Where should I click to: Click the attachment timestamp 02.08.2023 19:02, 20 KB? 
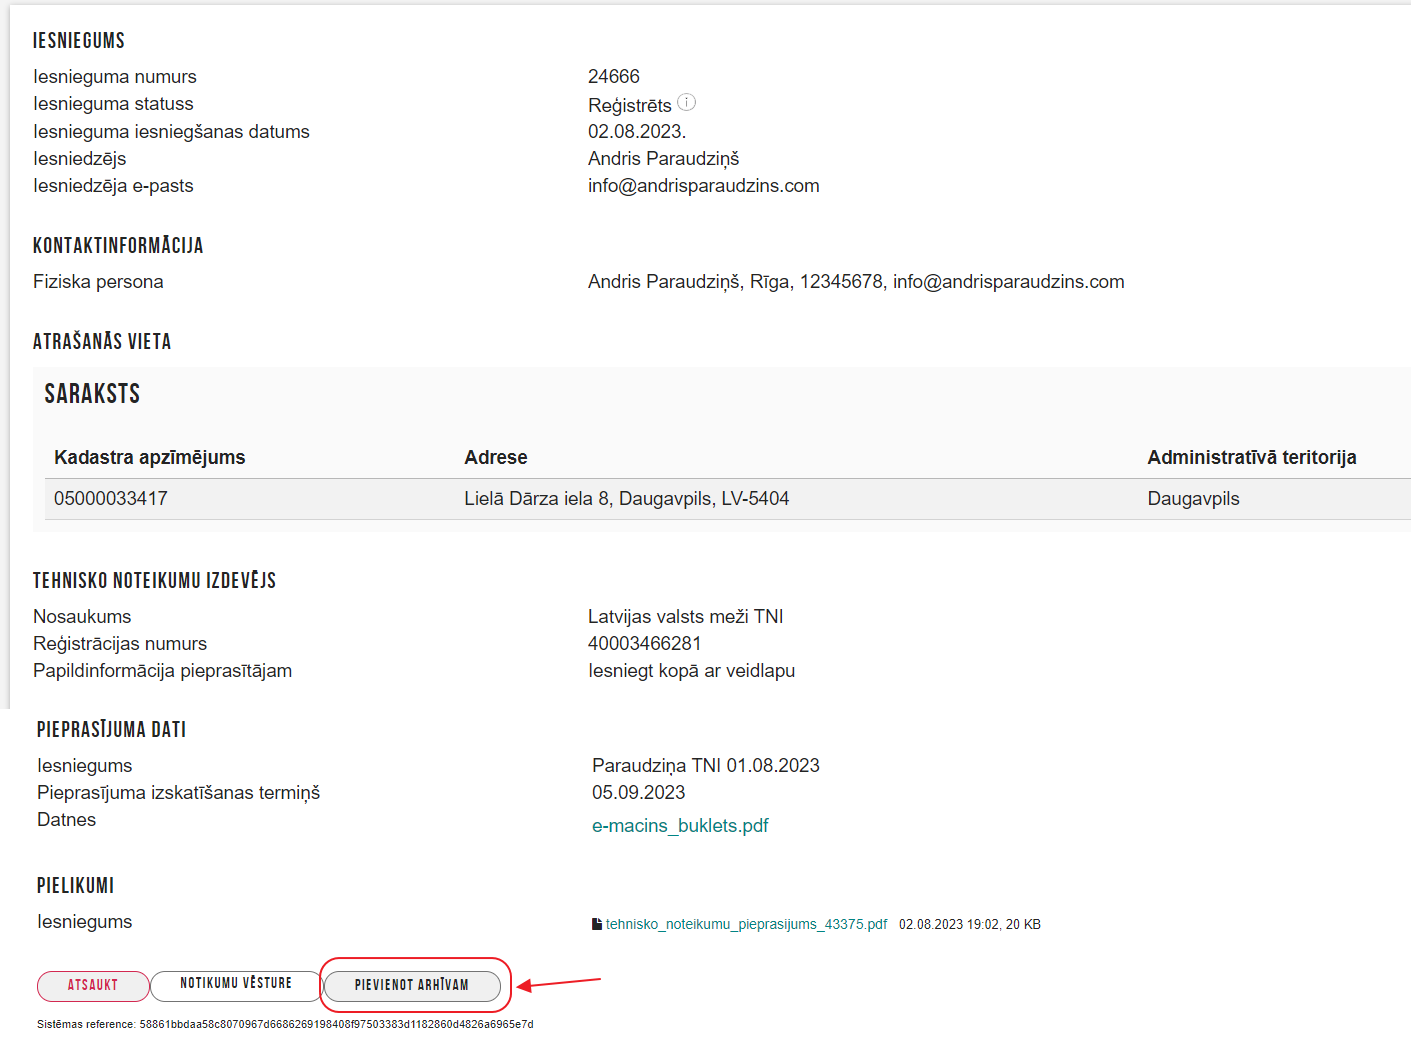[x=970, y=924]
